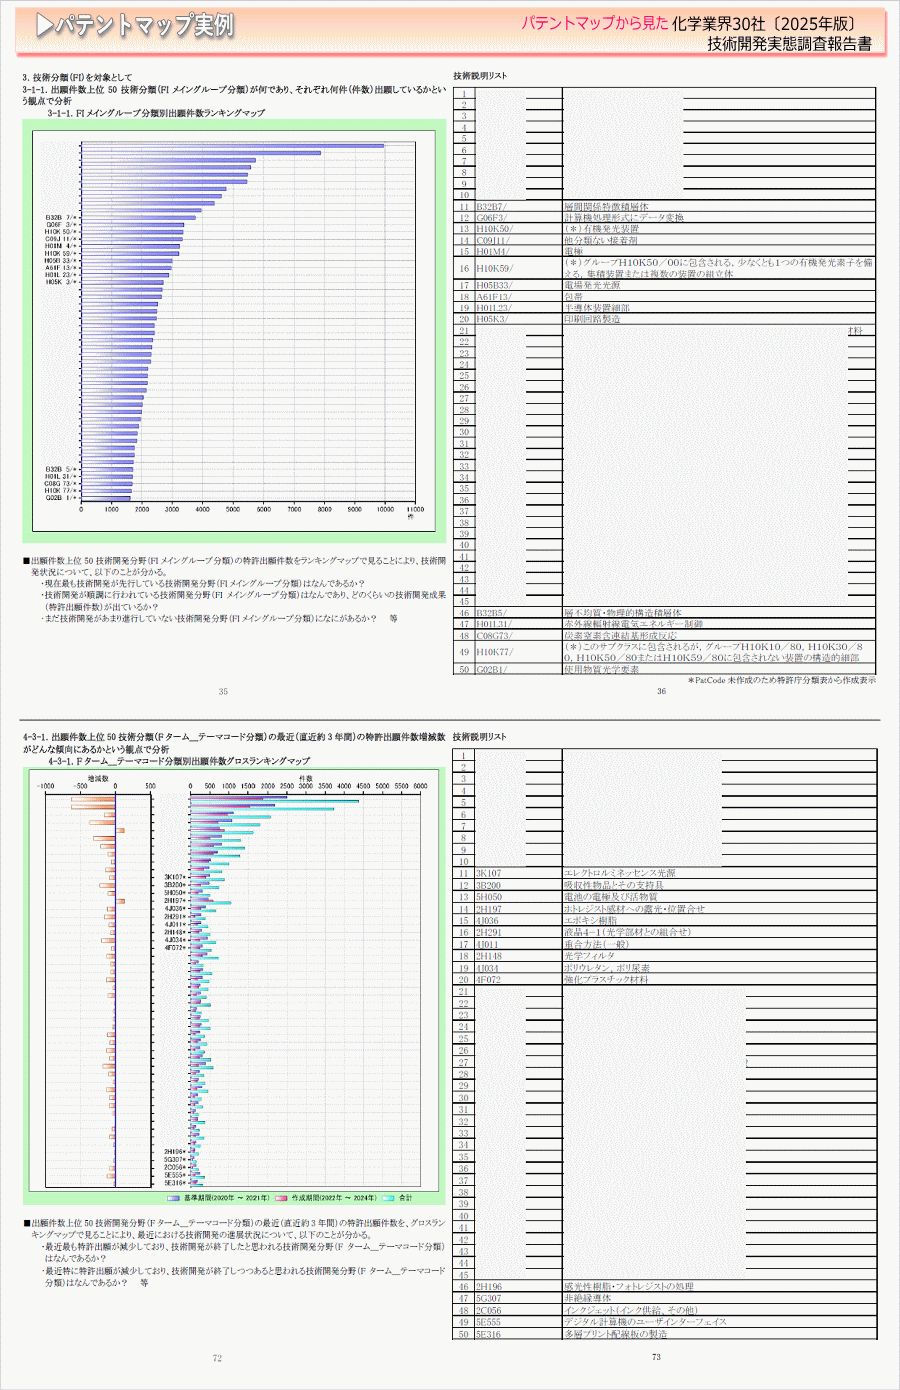Click the 増減数 axis label on lower chart
The width and height of the screenshot is (900, 1390).
[x=98, y=777]
